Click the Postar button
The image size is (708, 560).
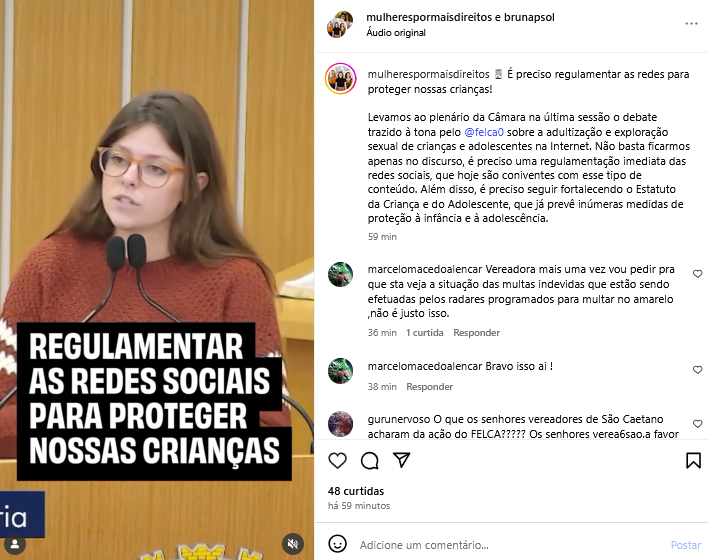click(685, 545)
